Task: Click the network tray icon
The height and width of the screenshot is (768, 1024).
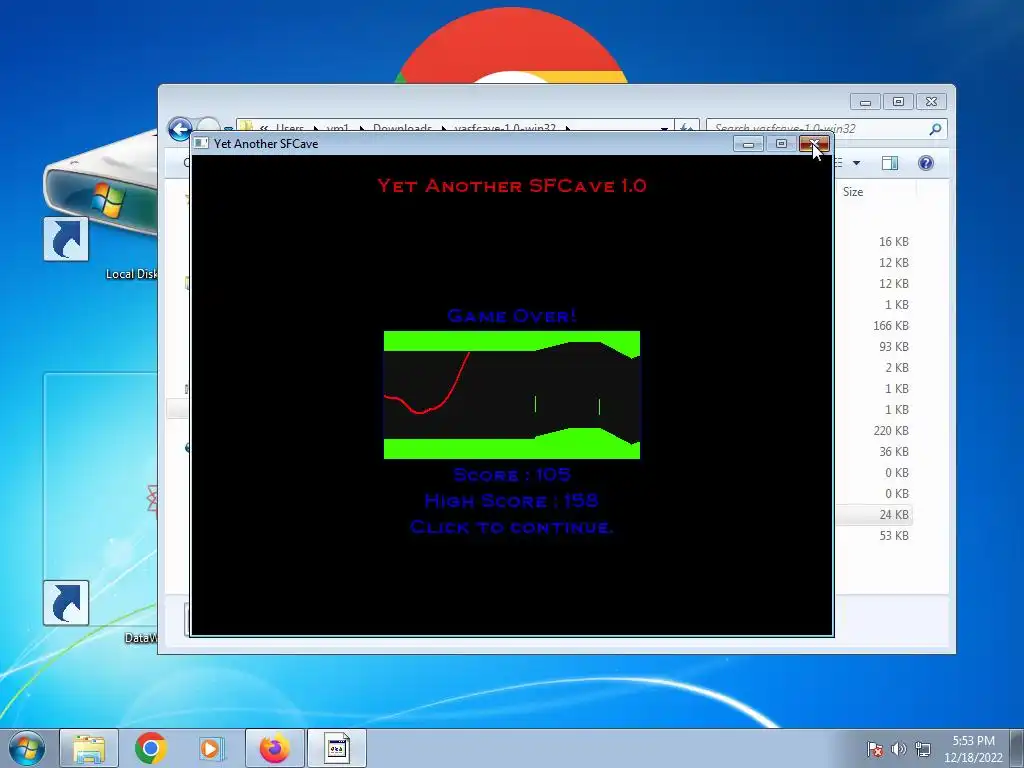Action: click(x=922, y=749)
